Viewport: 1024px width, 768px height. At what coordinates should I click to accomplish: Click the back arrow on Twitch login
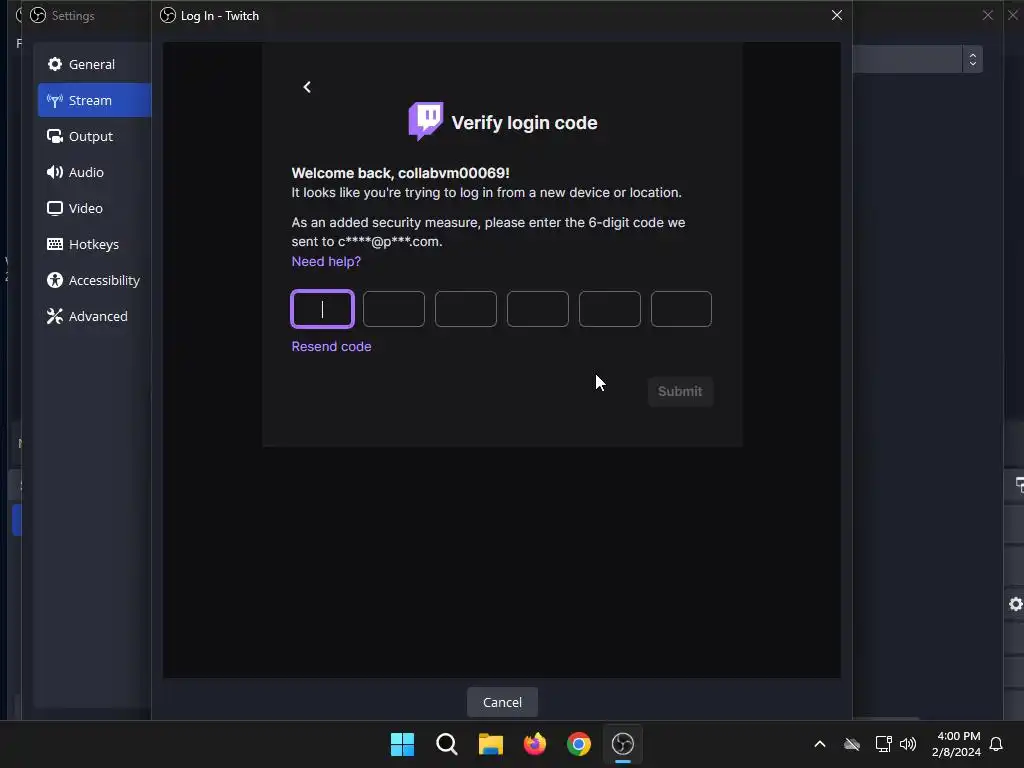coord(307,87)
